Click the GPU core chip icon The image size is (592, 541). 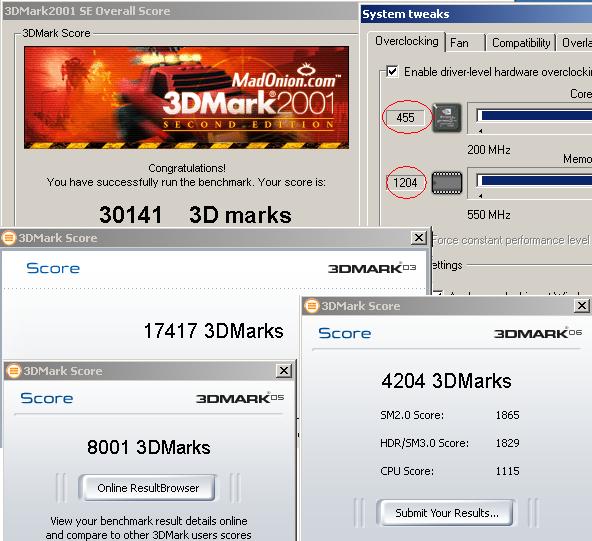tap(447, 118)
